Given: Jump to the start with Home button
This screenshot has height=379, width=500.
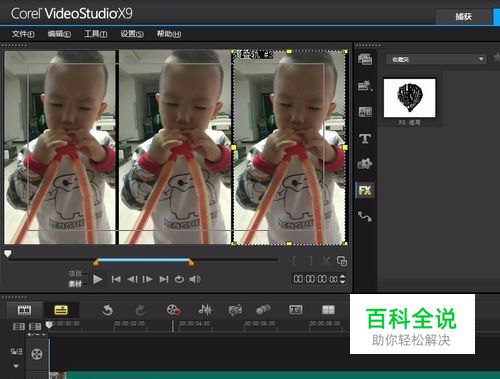Looking at the screenshot, I should click(x=116, y=279).
